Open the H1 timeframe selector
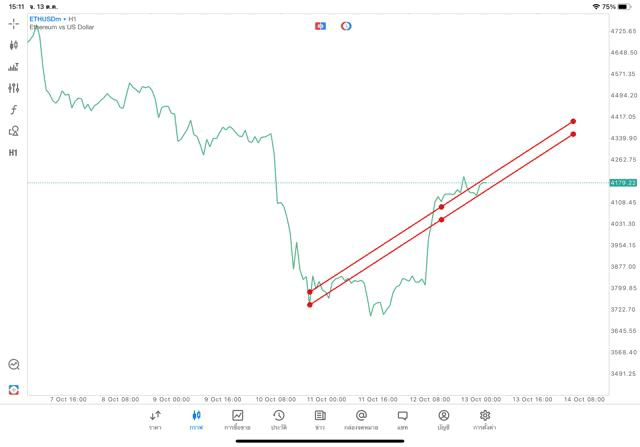Image resolution: width=640 pixels, height=447 pixels. pos(13,153)
